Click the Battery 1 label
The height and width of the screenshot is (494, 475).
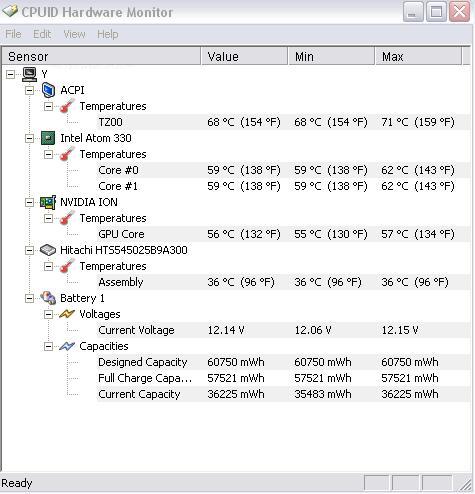[82, 298]
